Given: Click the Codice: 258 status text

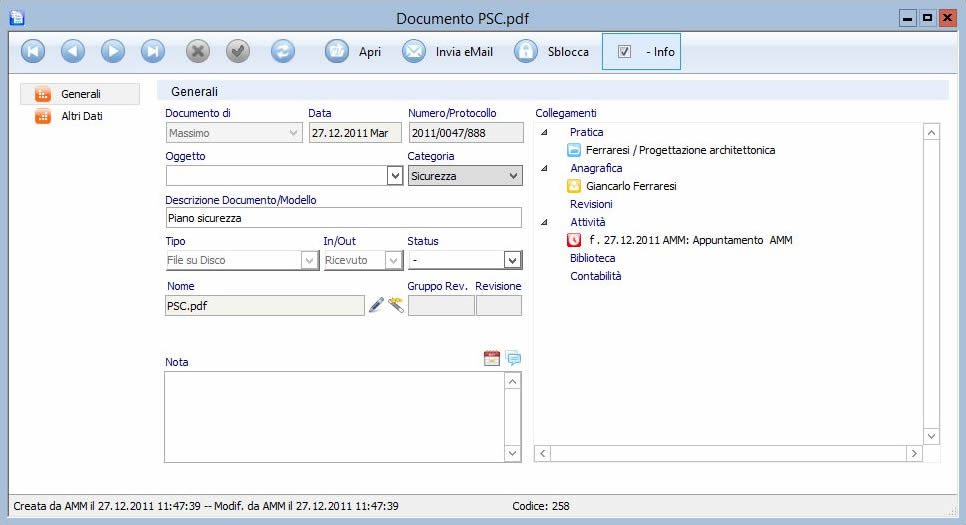Looking at the screenshot, I should point(541,506).
